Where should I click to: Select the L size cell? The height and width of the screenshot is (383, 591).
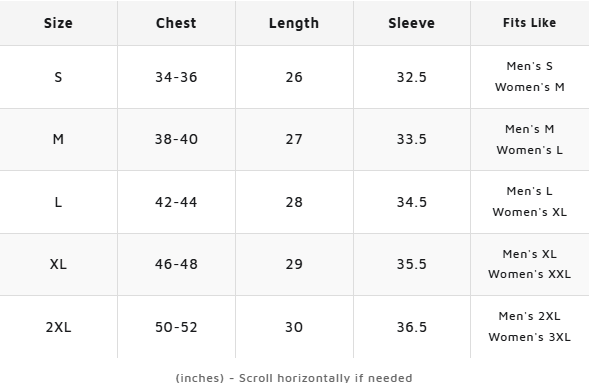(x=58, y=202)
